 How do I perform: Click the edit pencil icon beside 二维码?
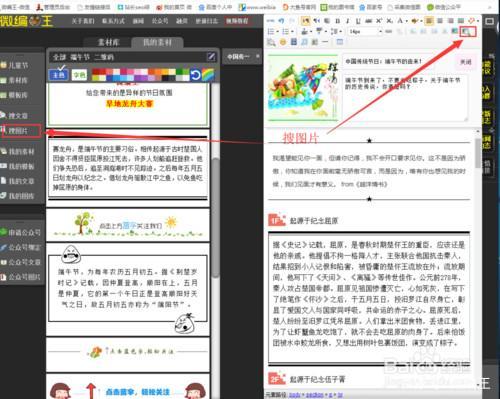coord(211,57)
